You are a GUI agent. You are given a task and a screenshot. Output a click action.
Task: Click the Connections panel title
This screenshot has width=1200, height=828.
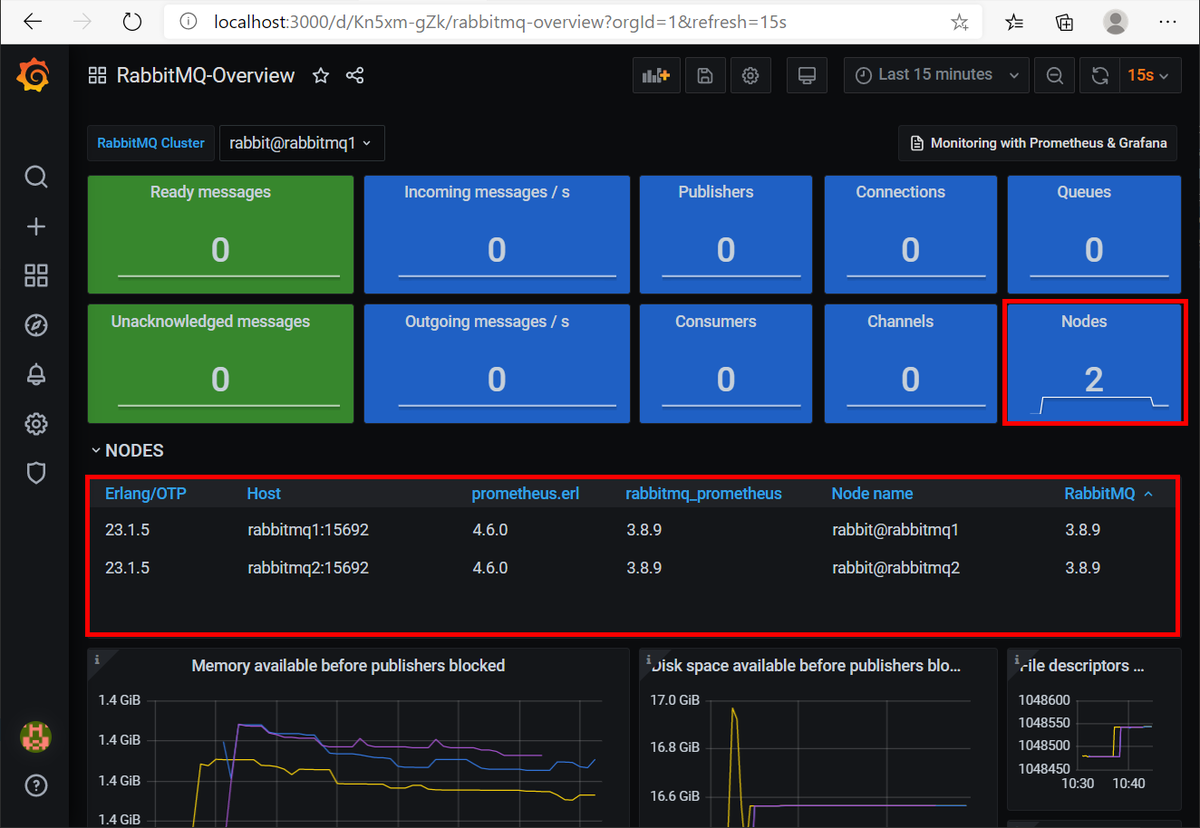click(x=900, y=192)
